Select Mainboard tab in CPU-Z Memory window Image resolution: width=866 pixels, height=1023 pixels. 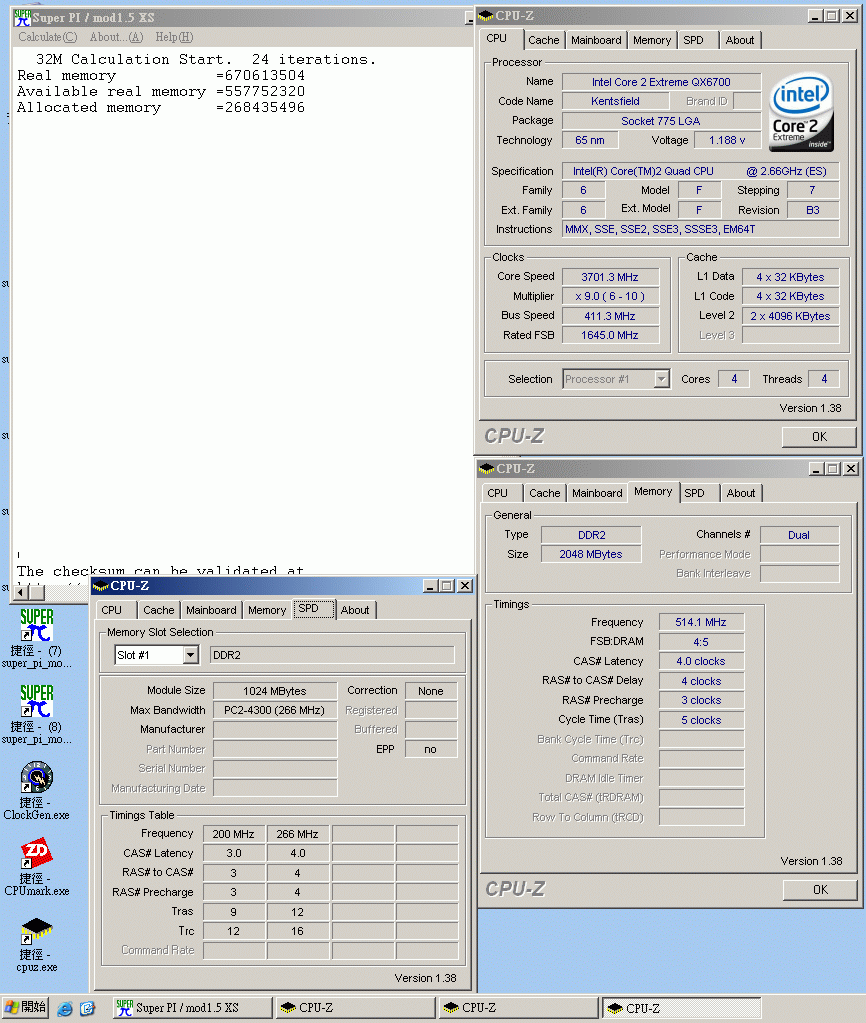coord(597,493)
